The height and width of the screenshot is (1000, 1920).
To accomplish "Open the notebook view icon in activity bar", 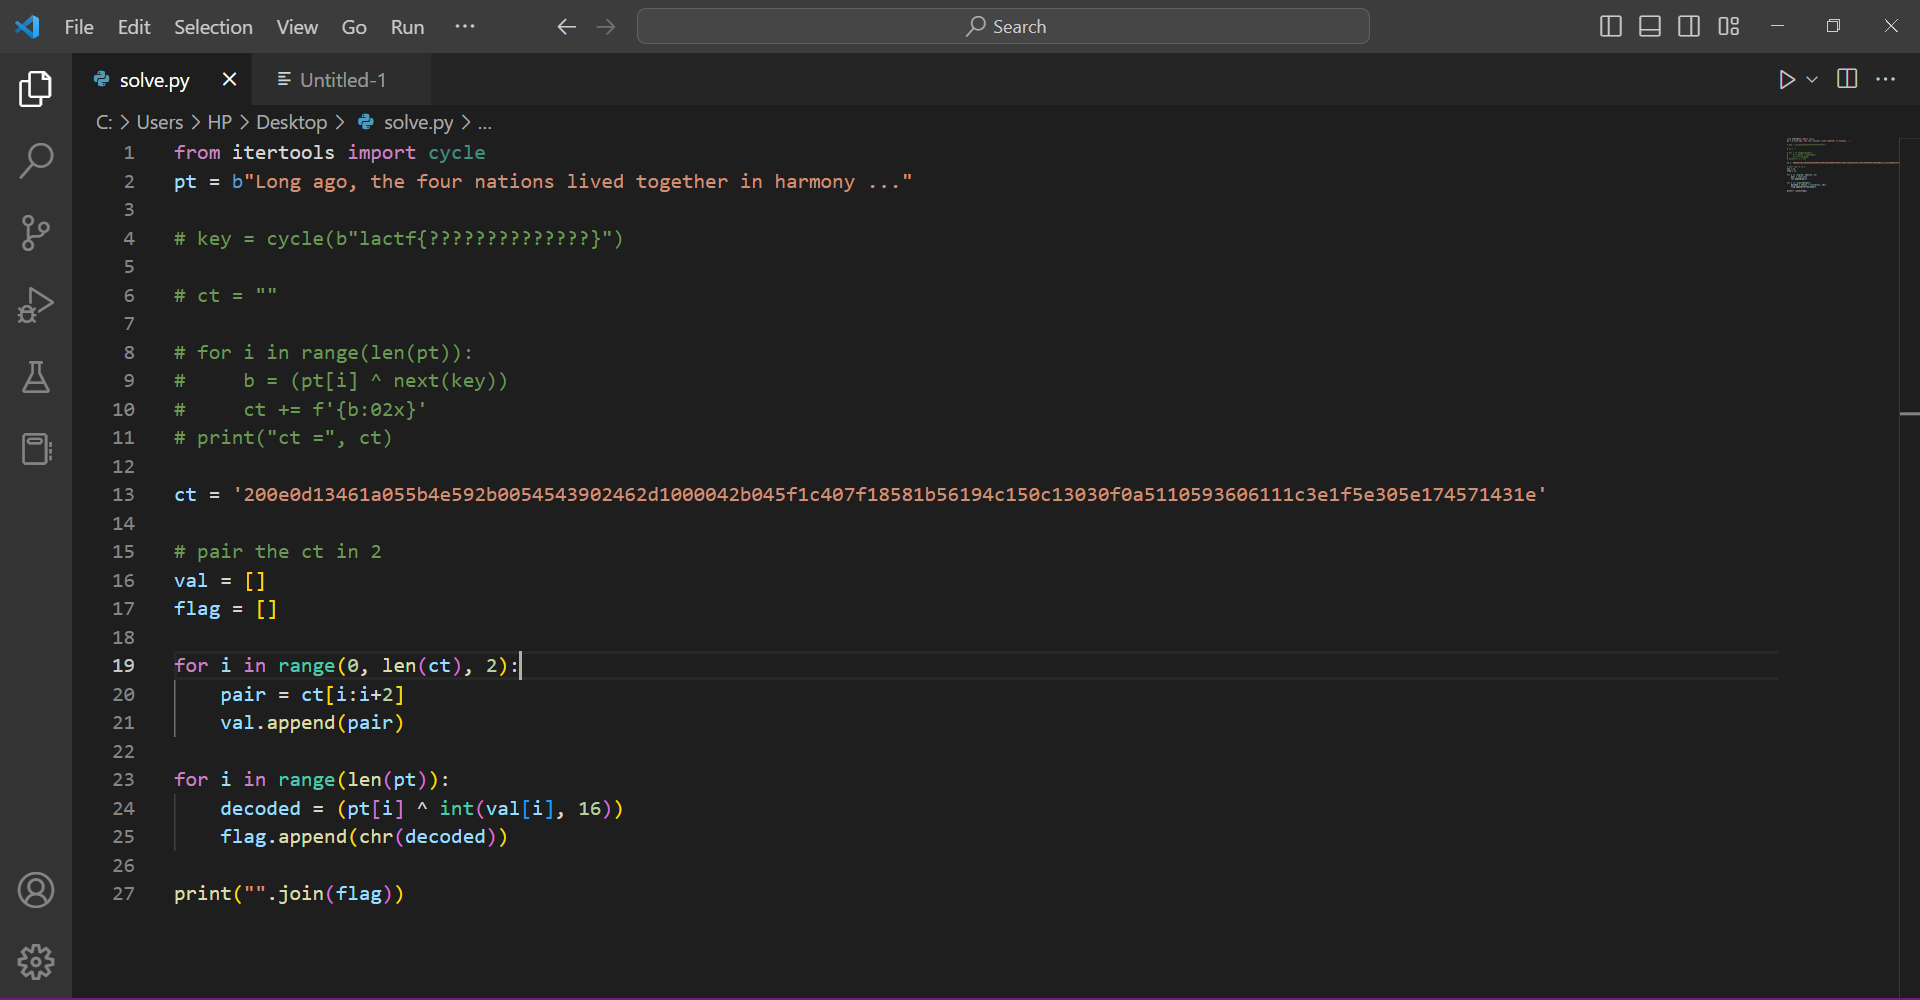I will click(36, 449).
